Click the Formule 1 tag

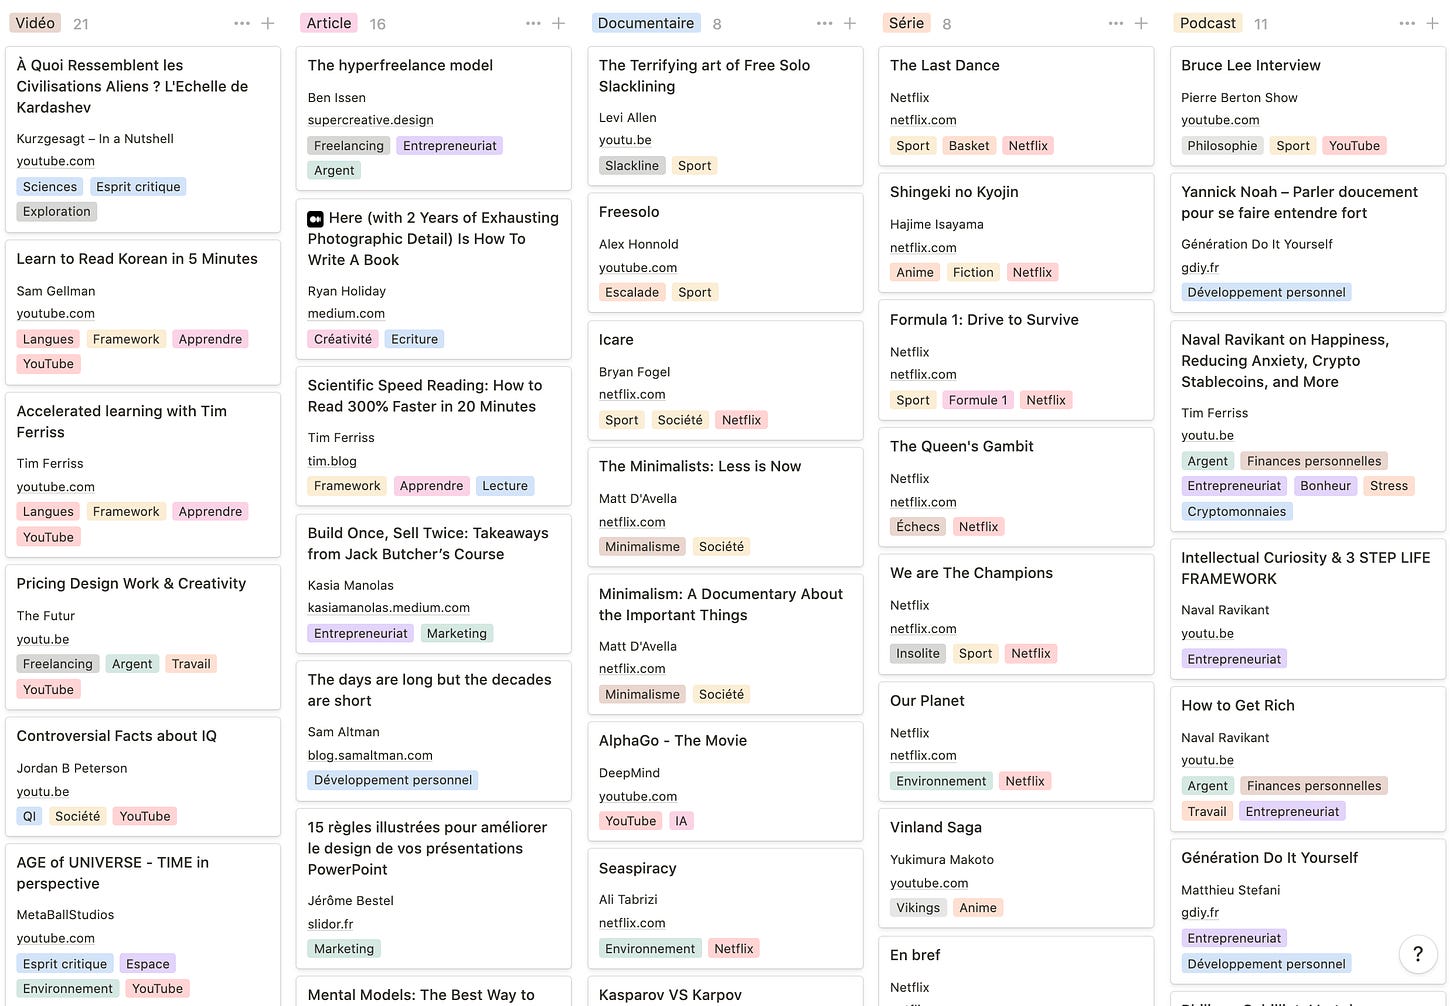(978, 400)
